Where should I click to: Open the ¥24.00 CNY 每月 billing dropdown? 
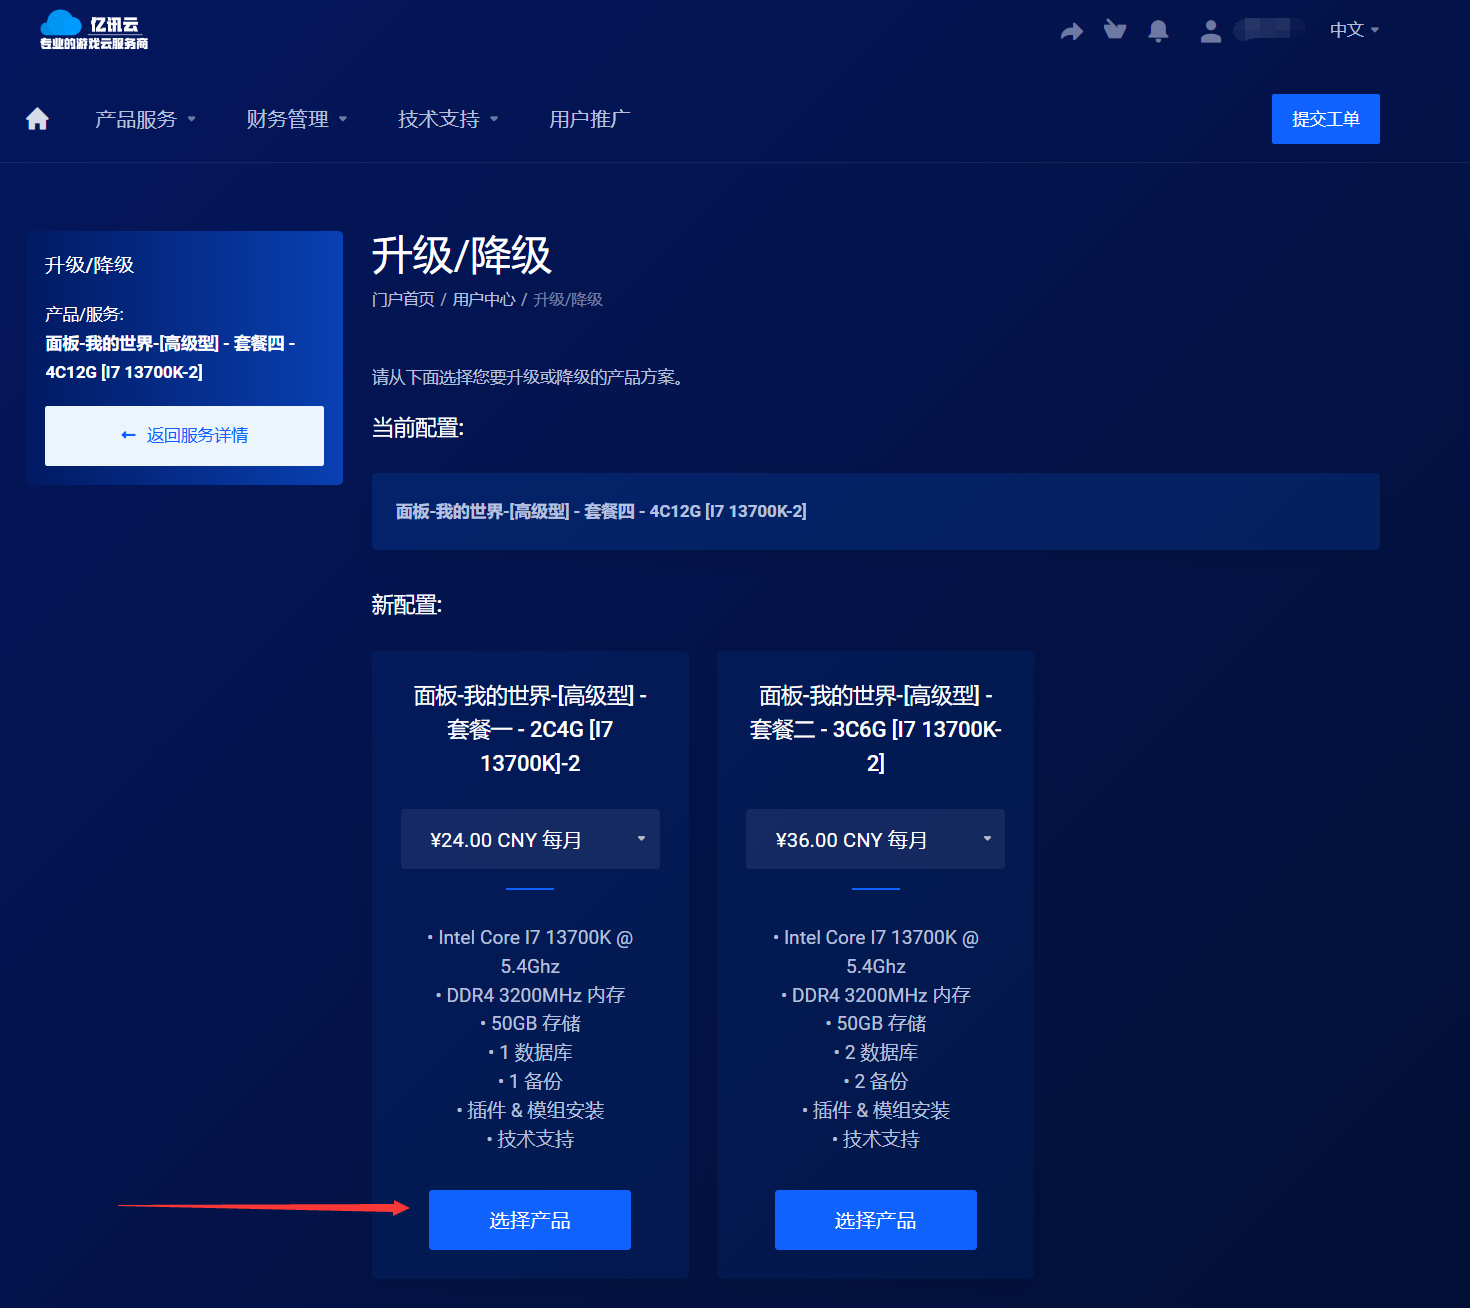530,839
